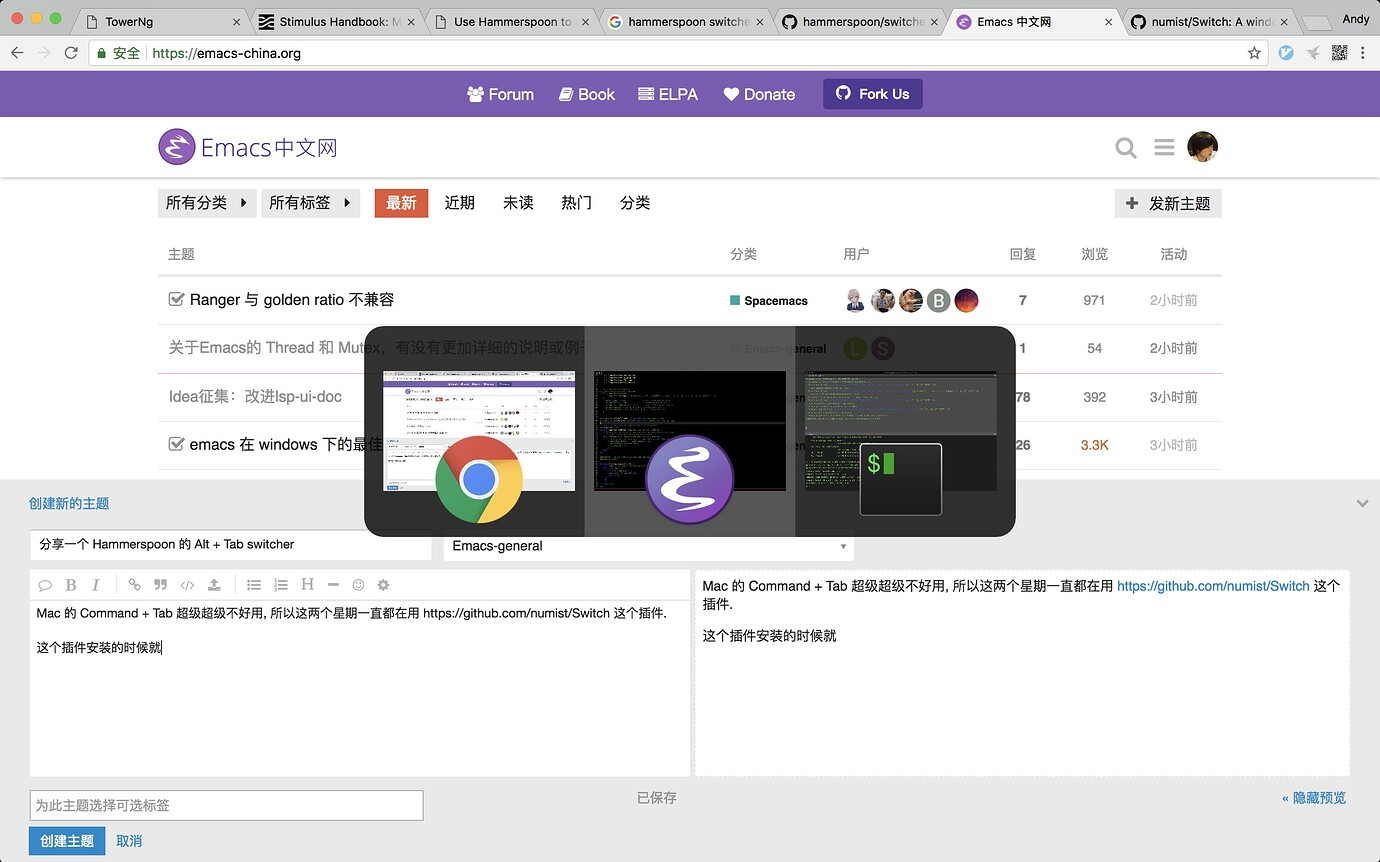This screenshot has width=1380, height=862.
Task: Switch to the 分类 tab
Action: pyautogui.click(x=635, y=203)
